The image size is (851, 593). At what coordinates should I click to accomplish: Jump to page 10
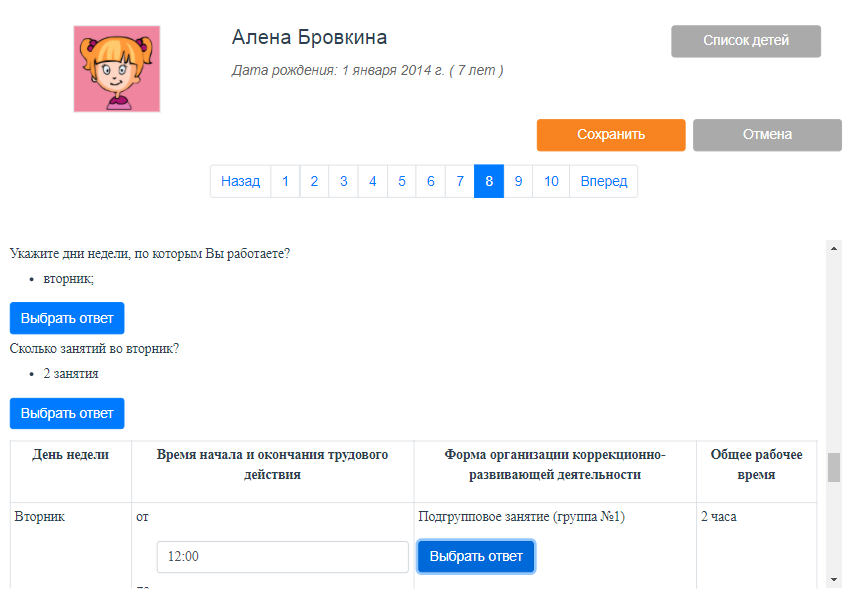coord(551,181)
